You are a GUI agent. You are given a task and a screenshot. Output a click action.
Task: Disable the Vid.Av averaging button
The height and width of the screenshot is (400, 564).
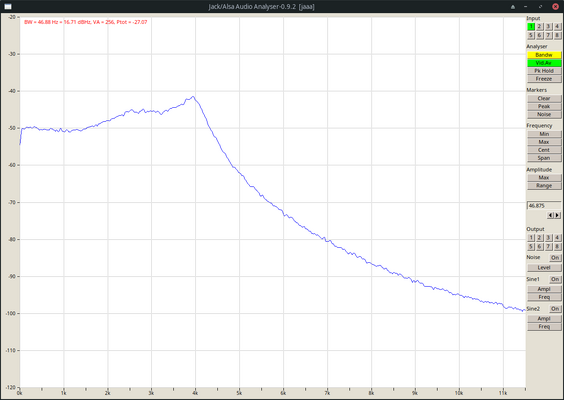point(544,63)
